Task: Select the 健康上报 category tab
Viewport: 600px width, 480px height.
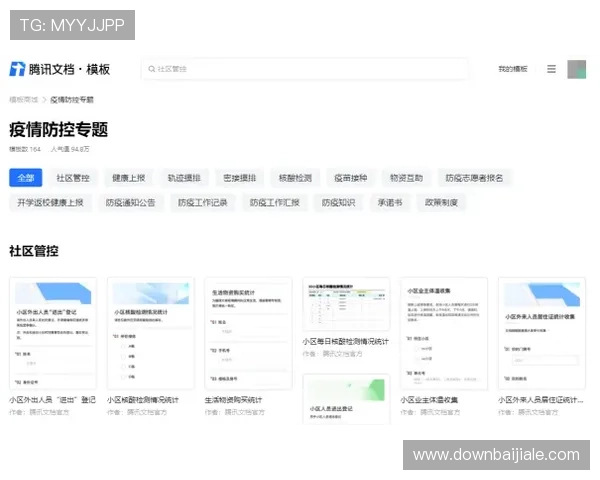Action: tap(129, 178)
